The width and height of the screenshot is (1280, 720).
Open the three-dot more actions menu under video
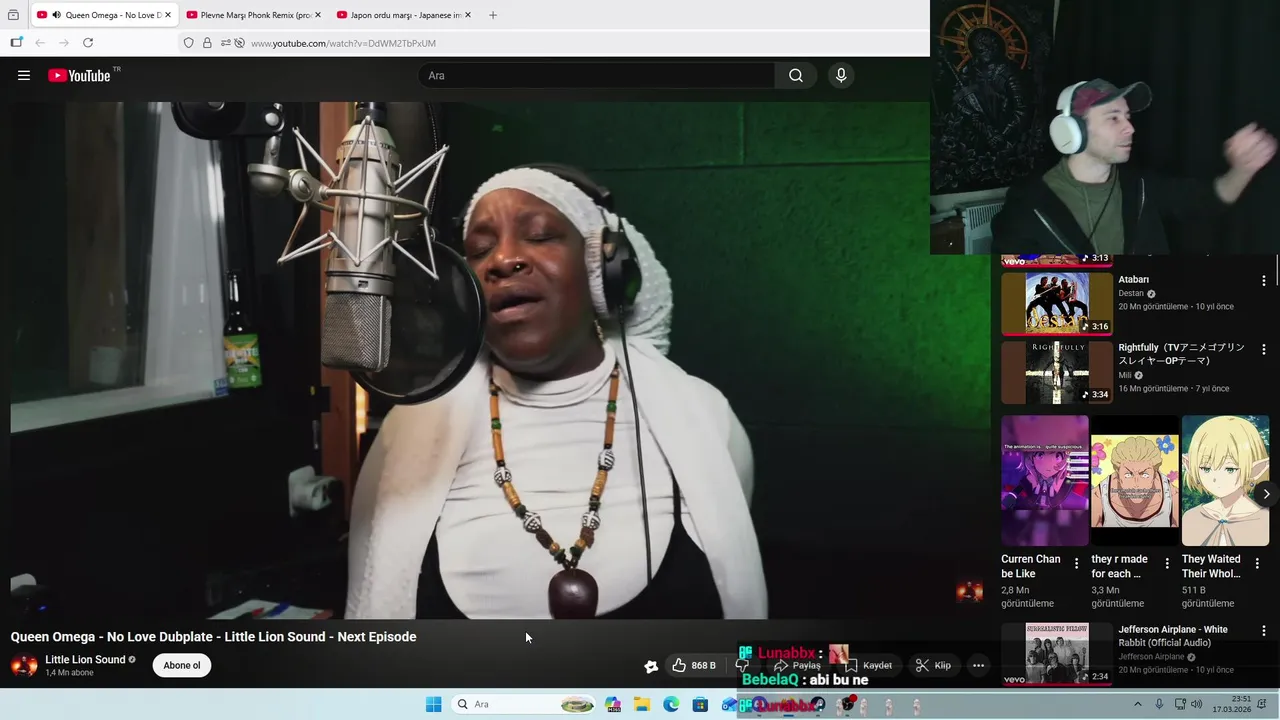tap(979, 665)
